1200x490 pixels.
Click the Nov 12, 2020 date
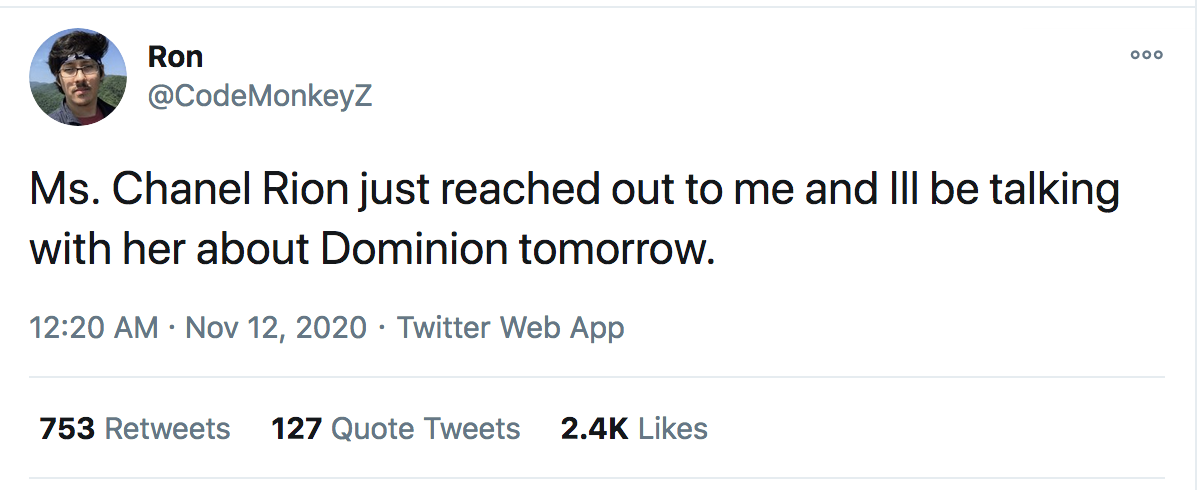(276, 327)
